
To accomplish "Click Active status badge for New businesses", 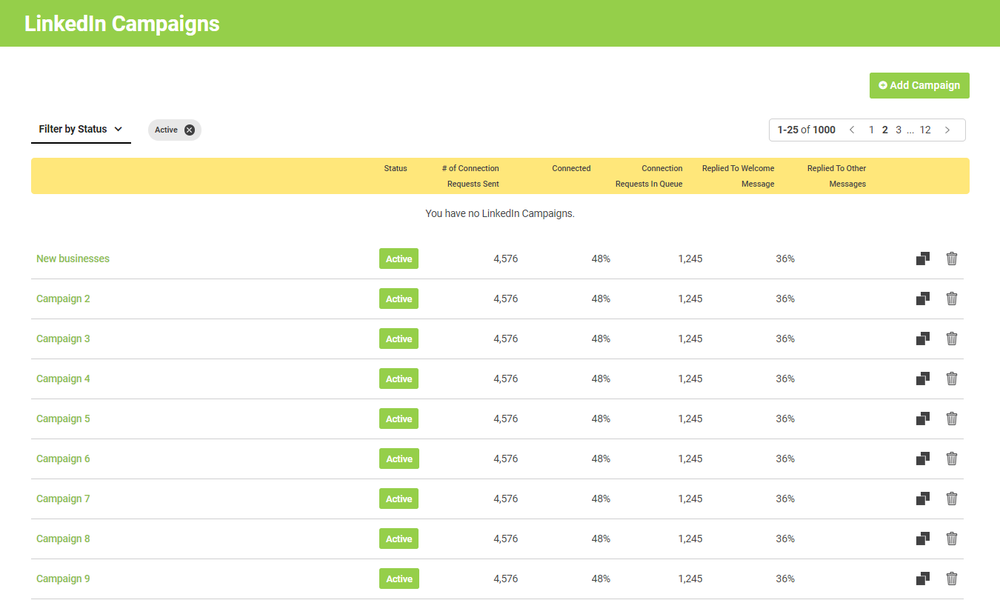I will point(399,258).
